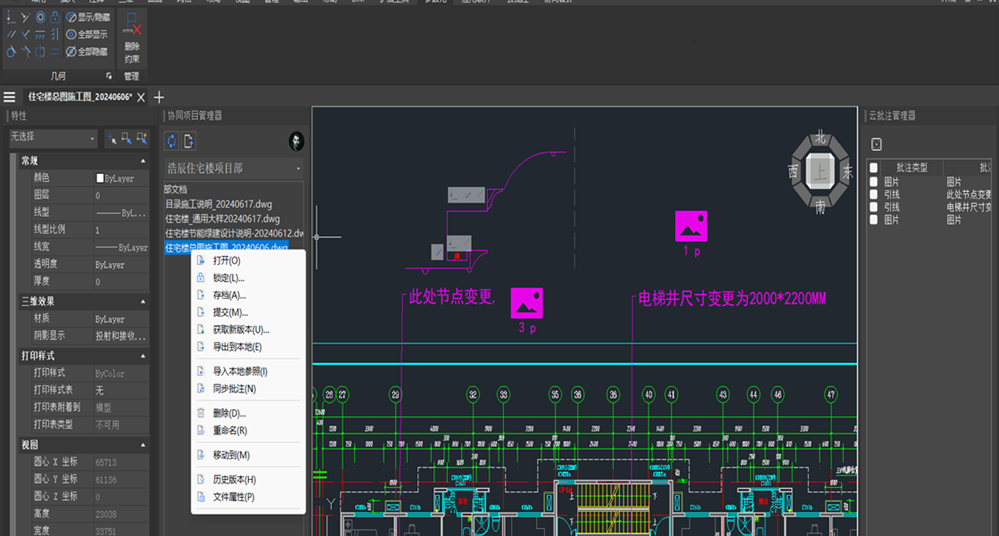
Task: Open the 无选择 selection dropdown
Action: coord(52,138)
